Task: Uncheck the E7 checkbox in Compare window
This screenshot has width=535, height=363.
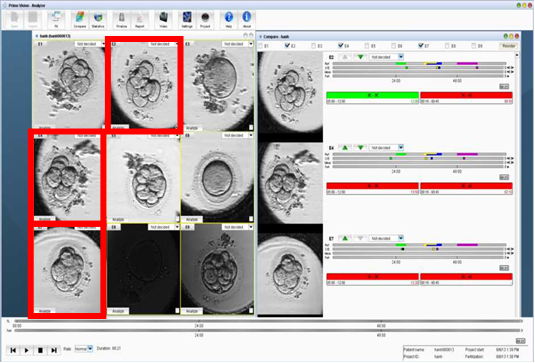Action: point(421,46)
